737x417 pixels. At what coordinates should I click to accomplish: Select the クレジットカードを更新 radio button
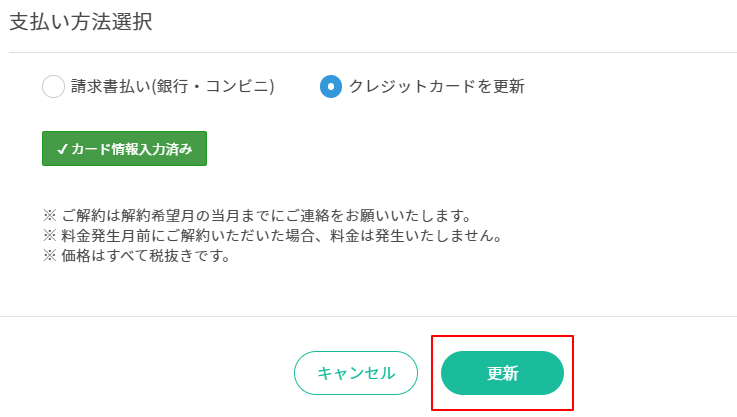tap(331, 87)
